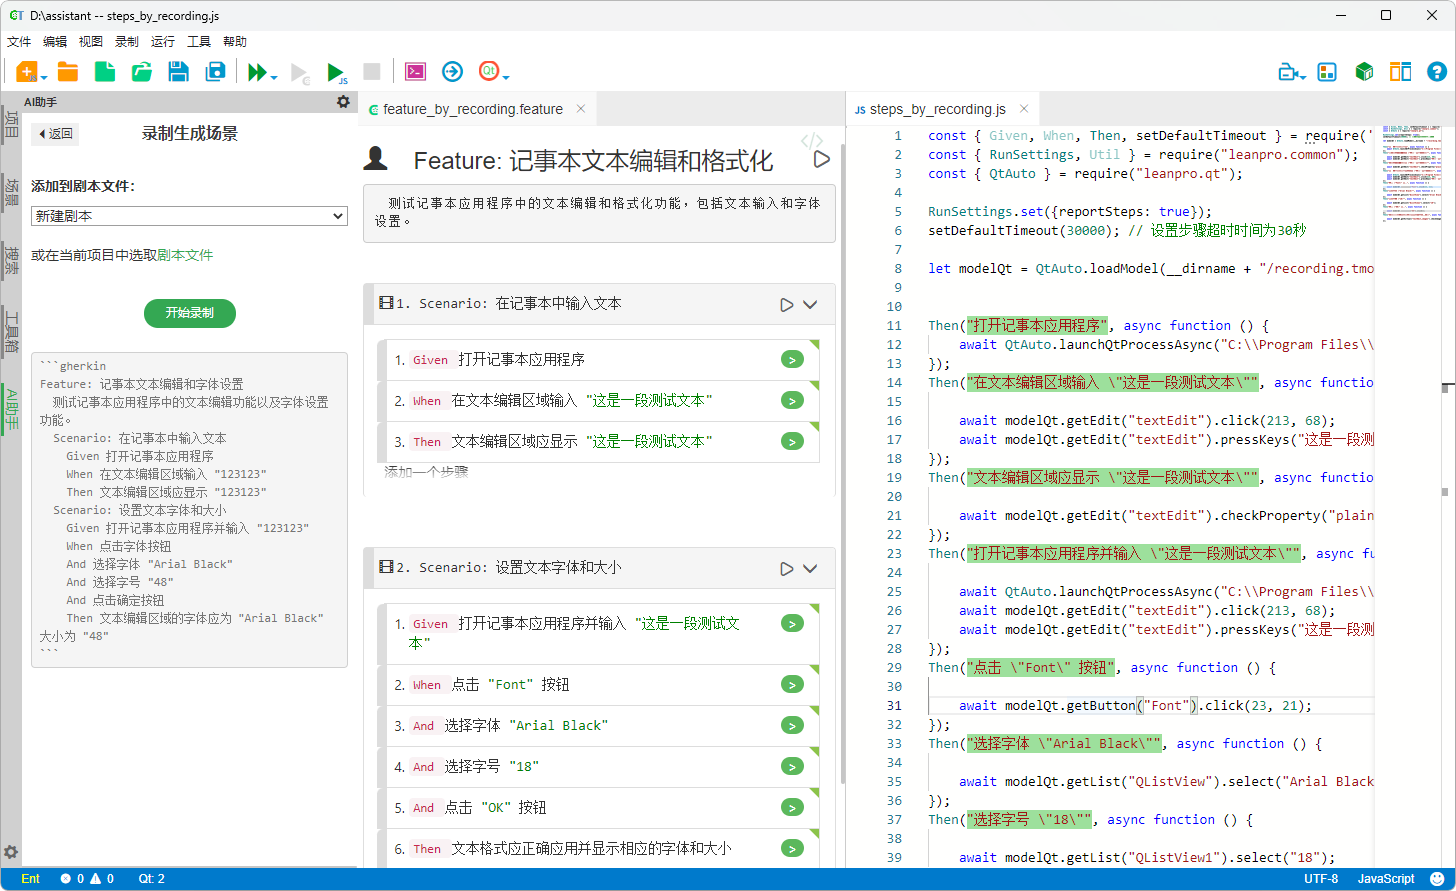Go back with the 返回 button

click(x=55, y=134)
